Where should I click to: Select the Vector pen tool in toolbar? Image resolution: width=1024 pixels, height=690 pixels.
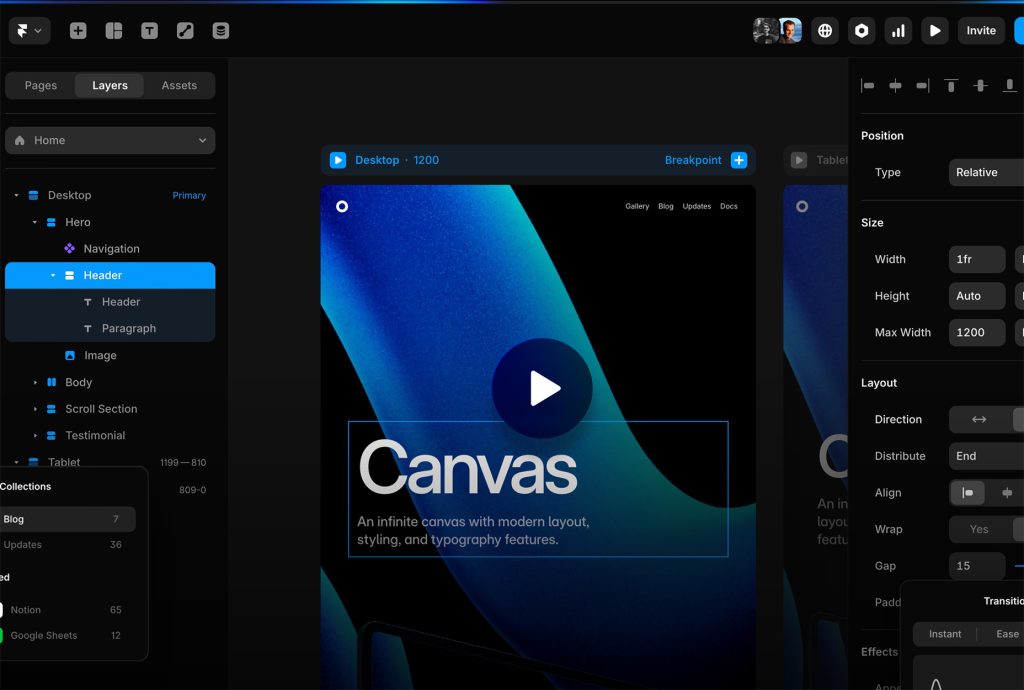[x=185, y=31]
